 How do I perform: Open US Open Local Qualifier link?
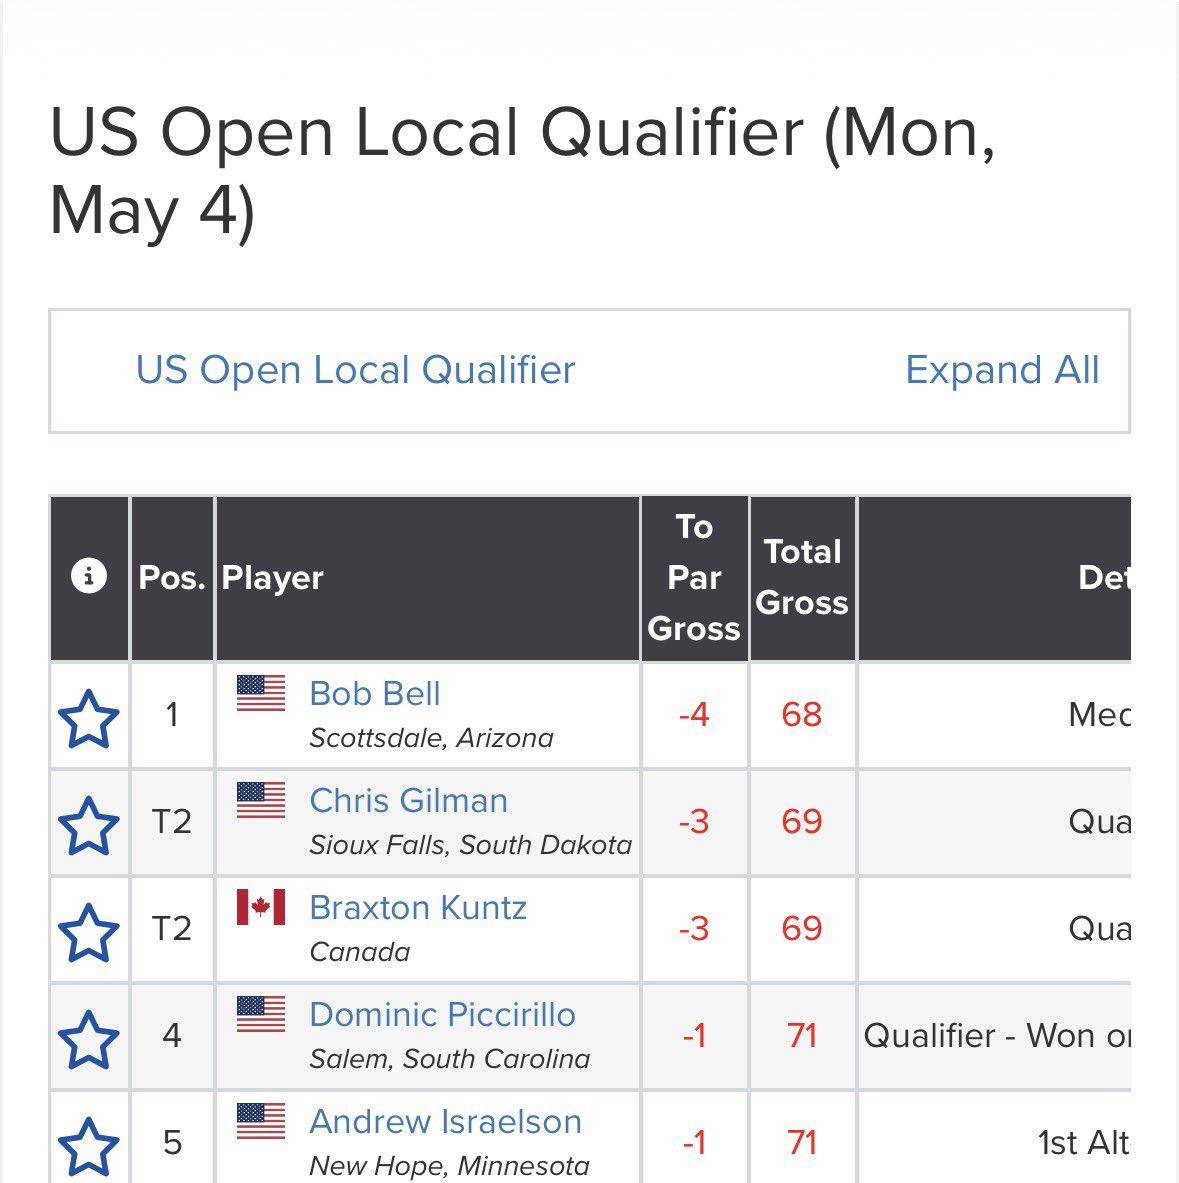click(x=355, y=370)
